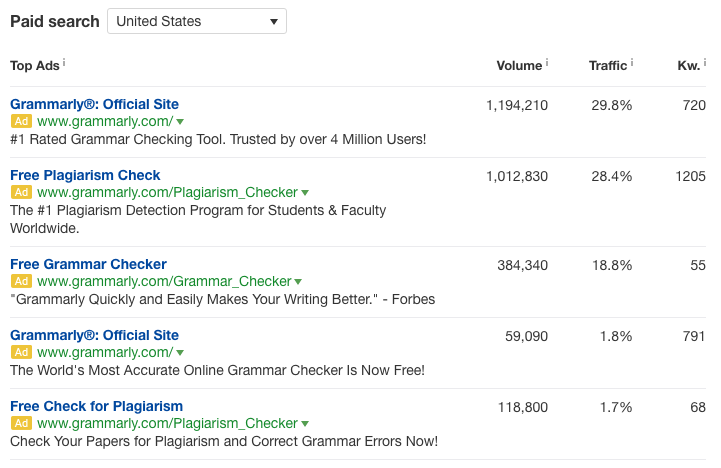Click info icon next to Top Ads
The width and height of the screenshot is (721, 468).
click(64, 63)
